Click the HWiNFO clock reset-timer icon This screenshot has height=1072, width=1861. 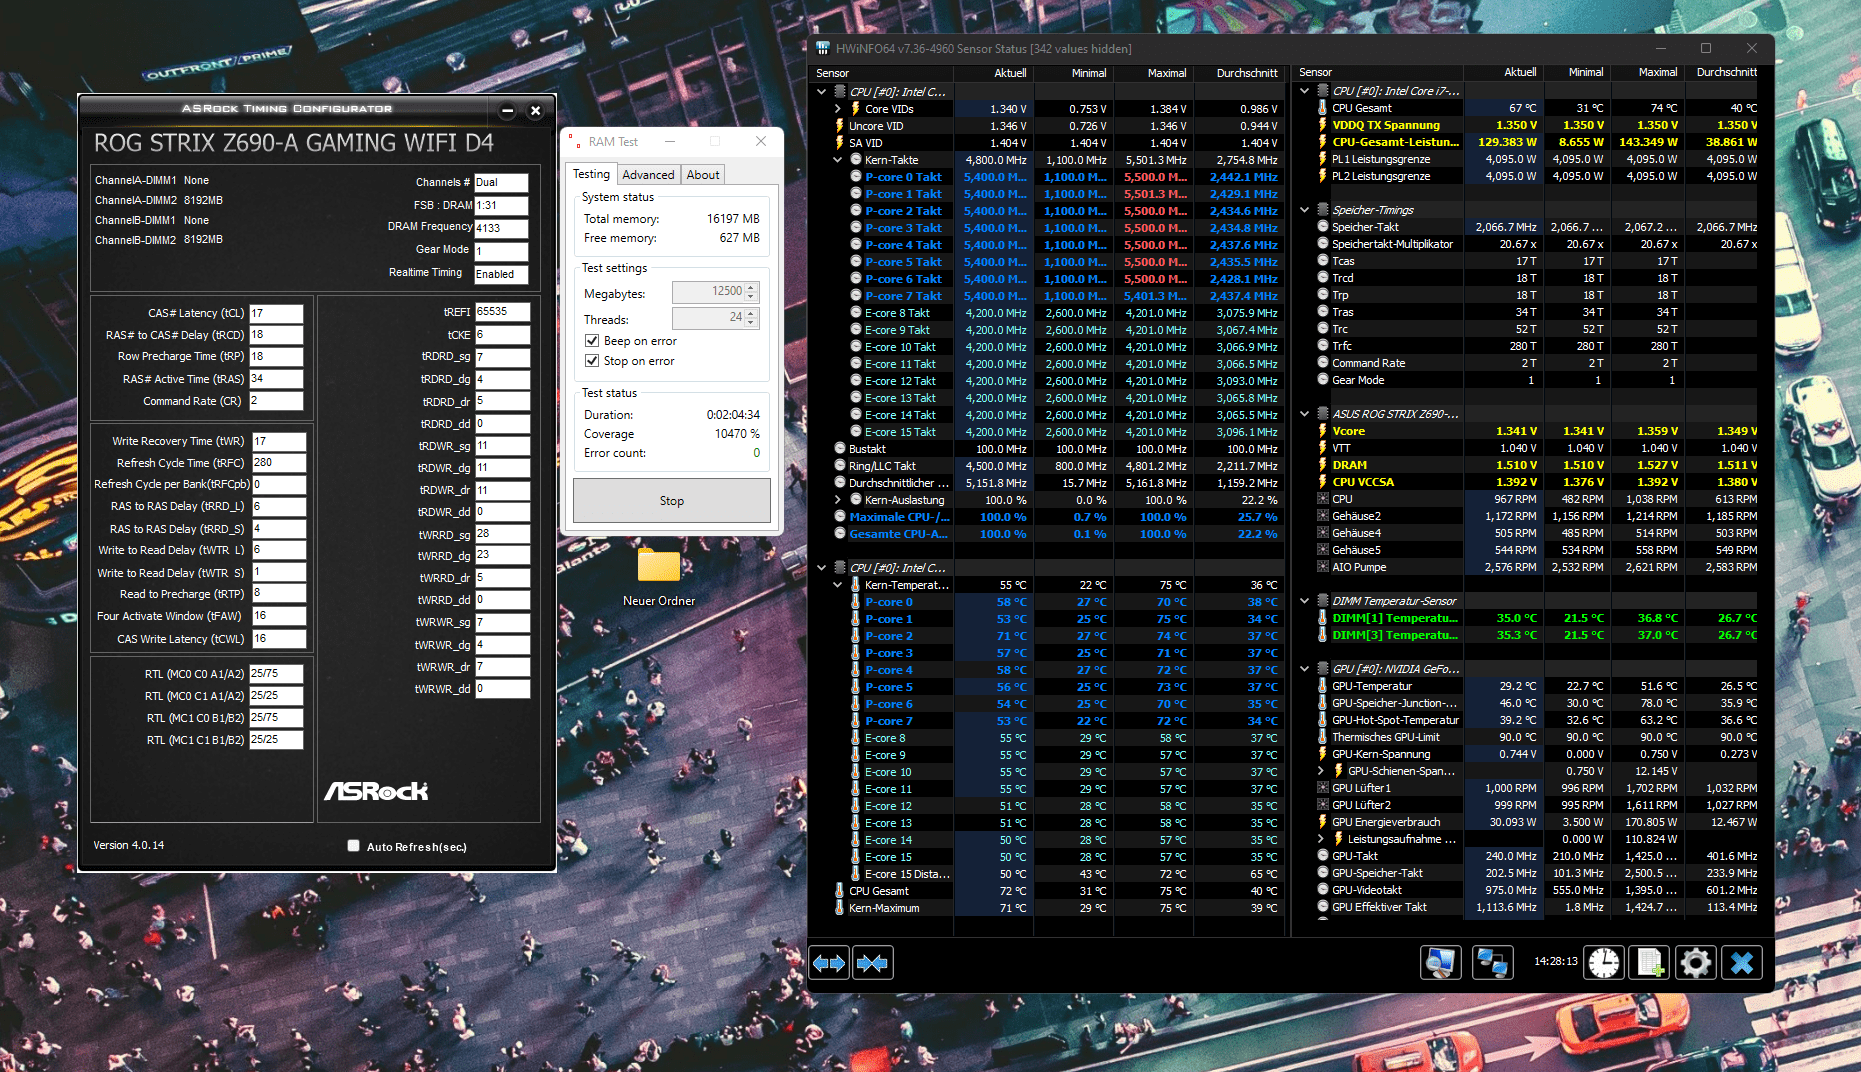click(1604, 963)
